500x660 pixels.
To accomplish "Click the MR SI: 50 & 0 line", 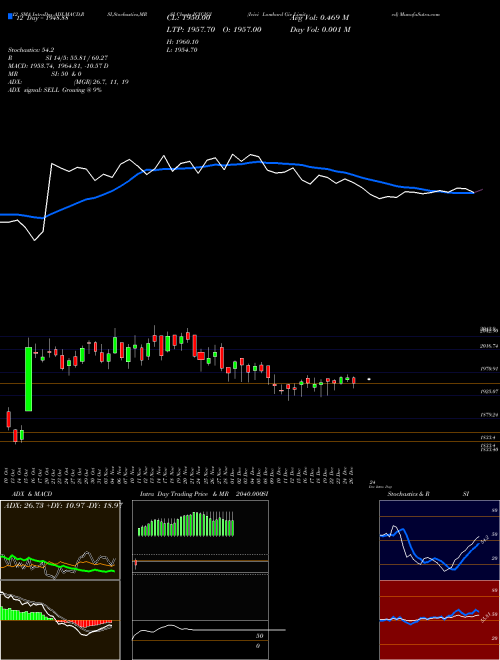I will tap(45, 74).
